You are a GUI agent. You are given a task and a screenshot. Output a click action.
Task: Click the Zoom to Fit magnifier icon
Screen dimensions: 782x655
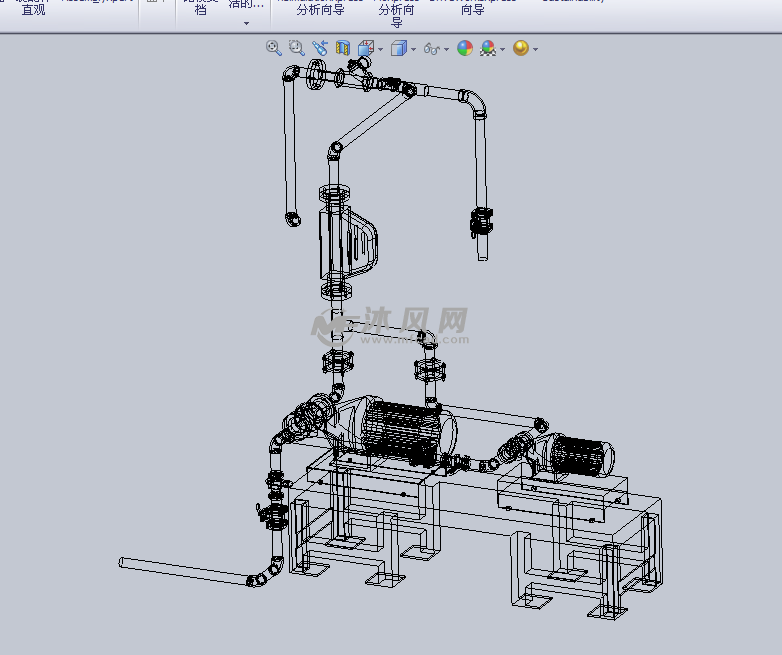273,48
